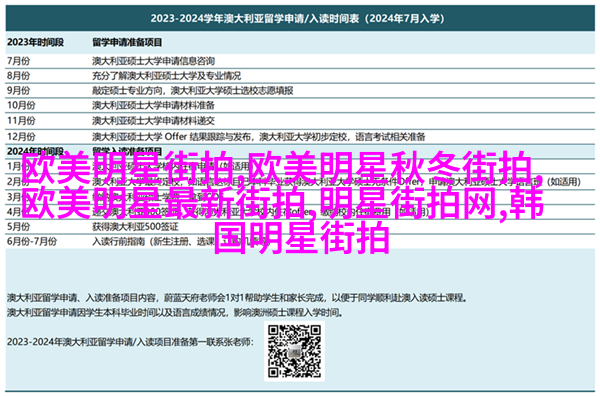Click the pink 国明星街拍 overlay text
This screenshot has height=397, width=600.
(x=302, y=238)
